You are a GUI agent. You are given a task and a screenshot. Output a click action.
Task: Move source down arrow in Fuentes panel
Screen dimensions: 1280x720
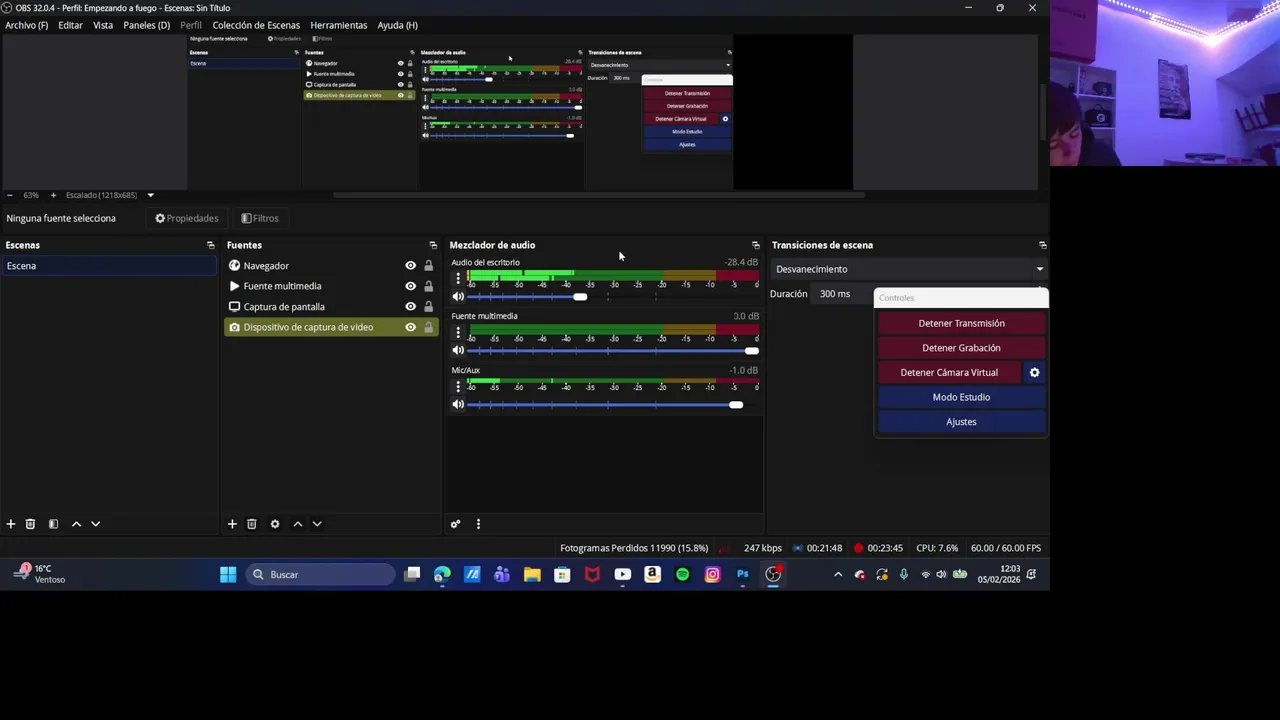click(x=317, y=524)
